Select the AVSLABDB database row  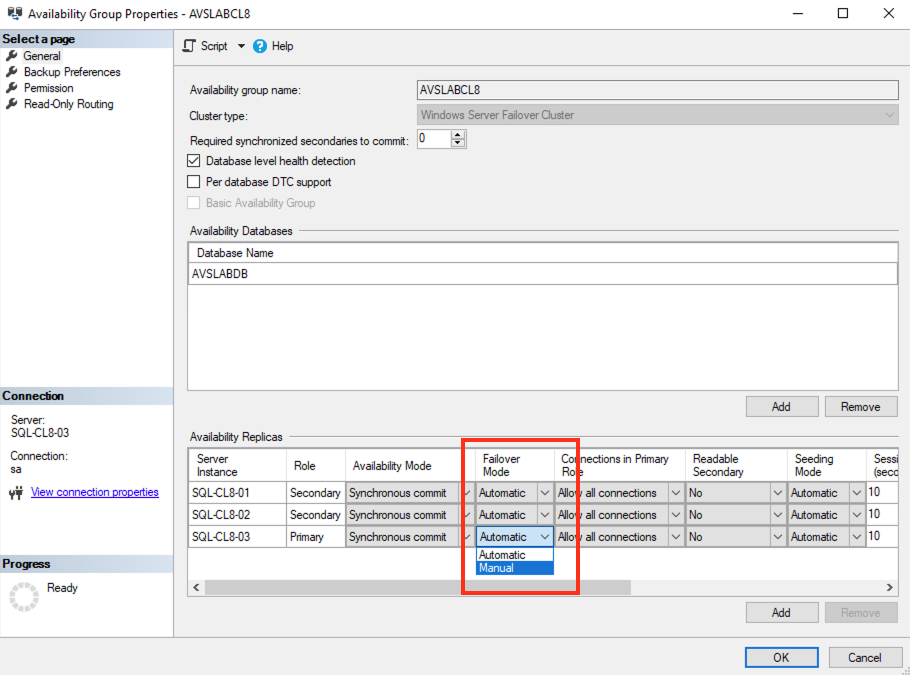coord(543,274)
